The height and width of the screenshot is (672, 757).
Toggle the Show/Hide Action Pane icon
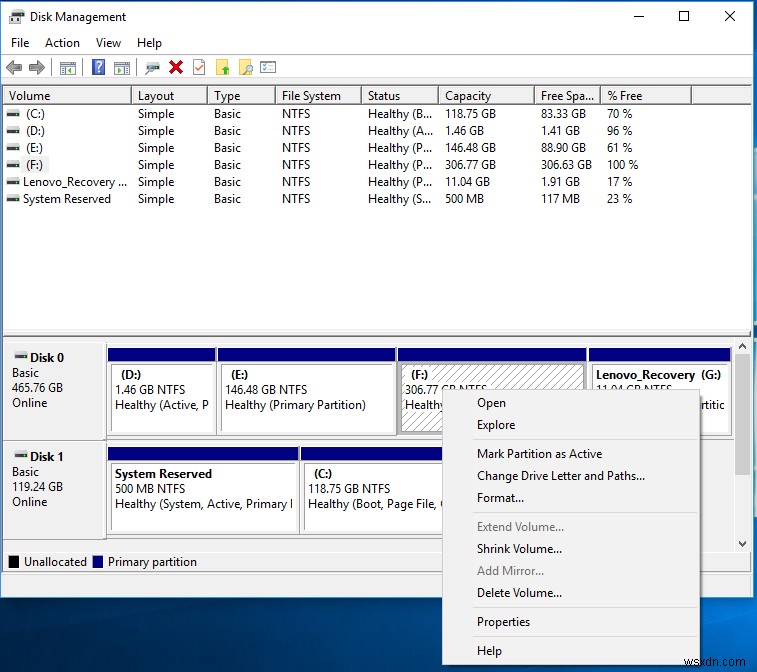(122, 68)
